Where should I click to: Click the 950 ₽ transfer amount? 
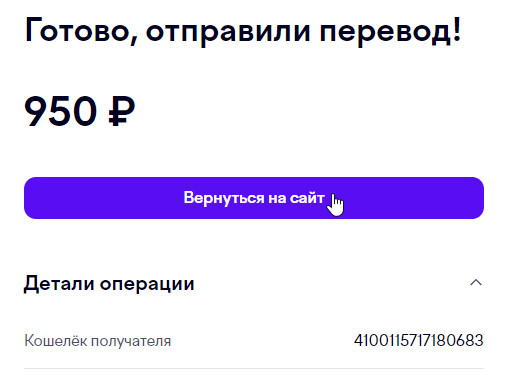coord(80,111)
